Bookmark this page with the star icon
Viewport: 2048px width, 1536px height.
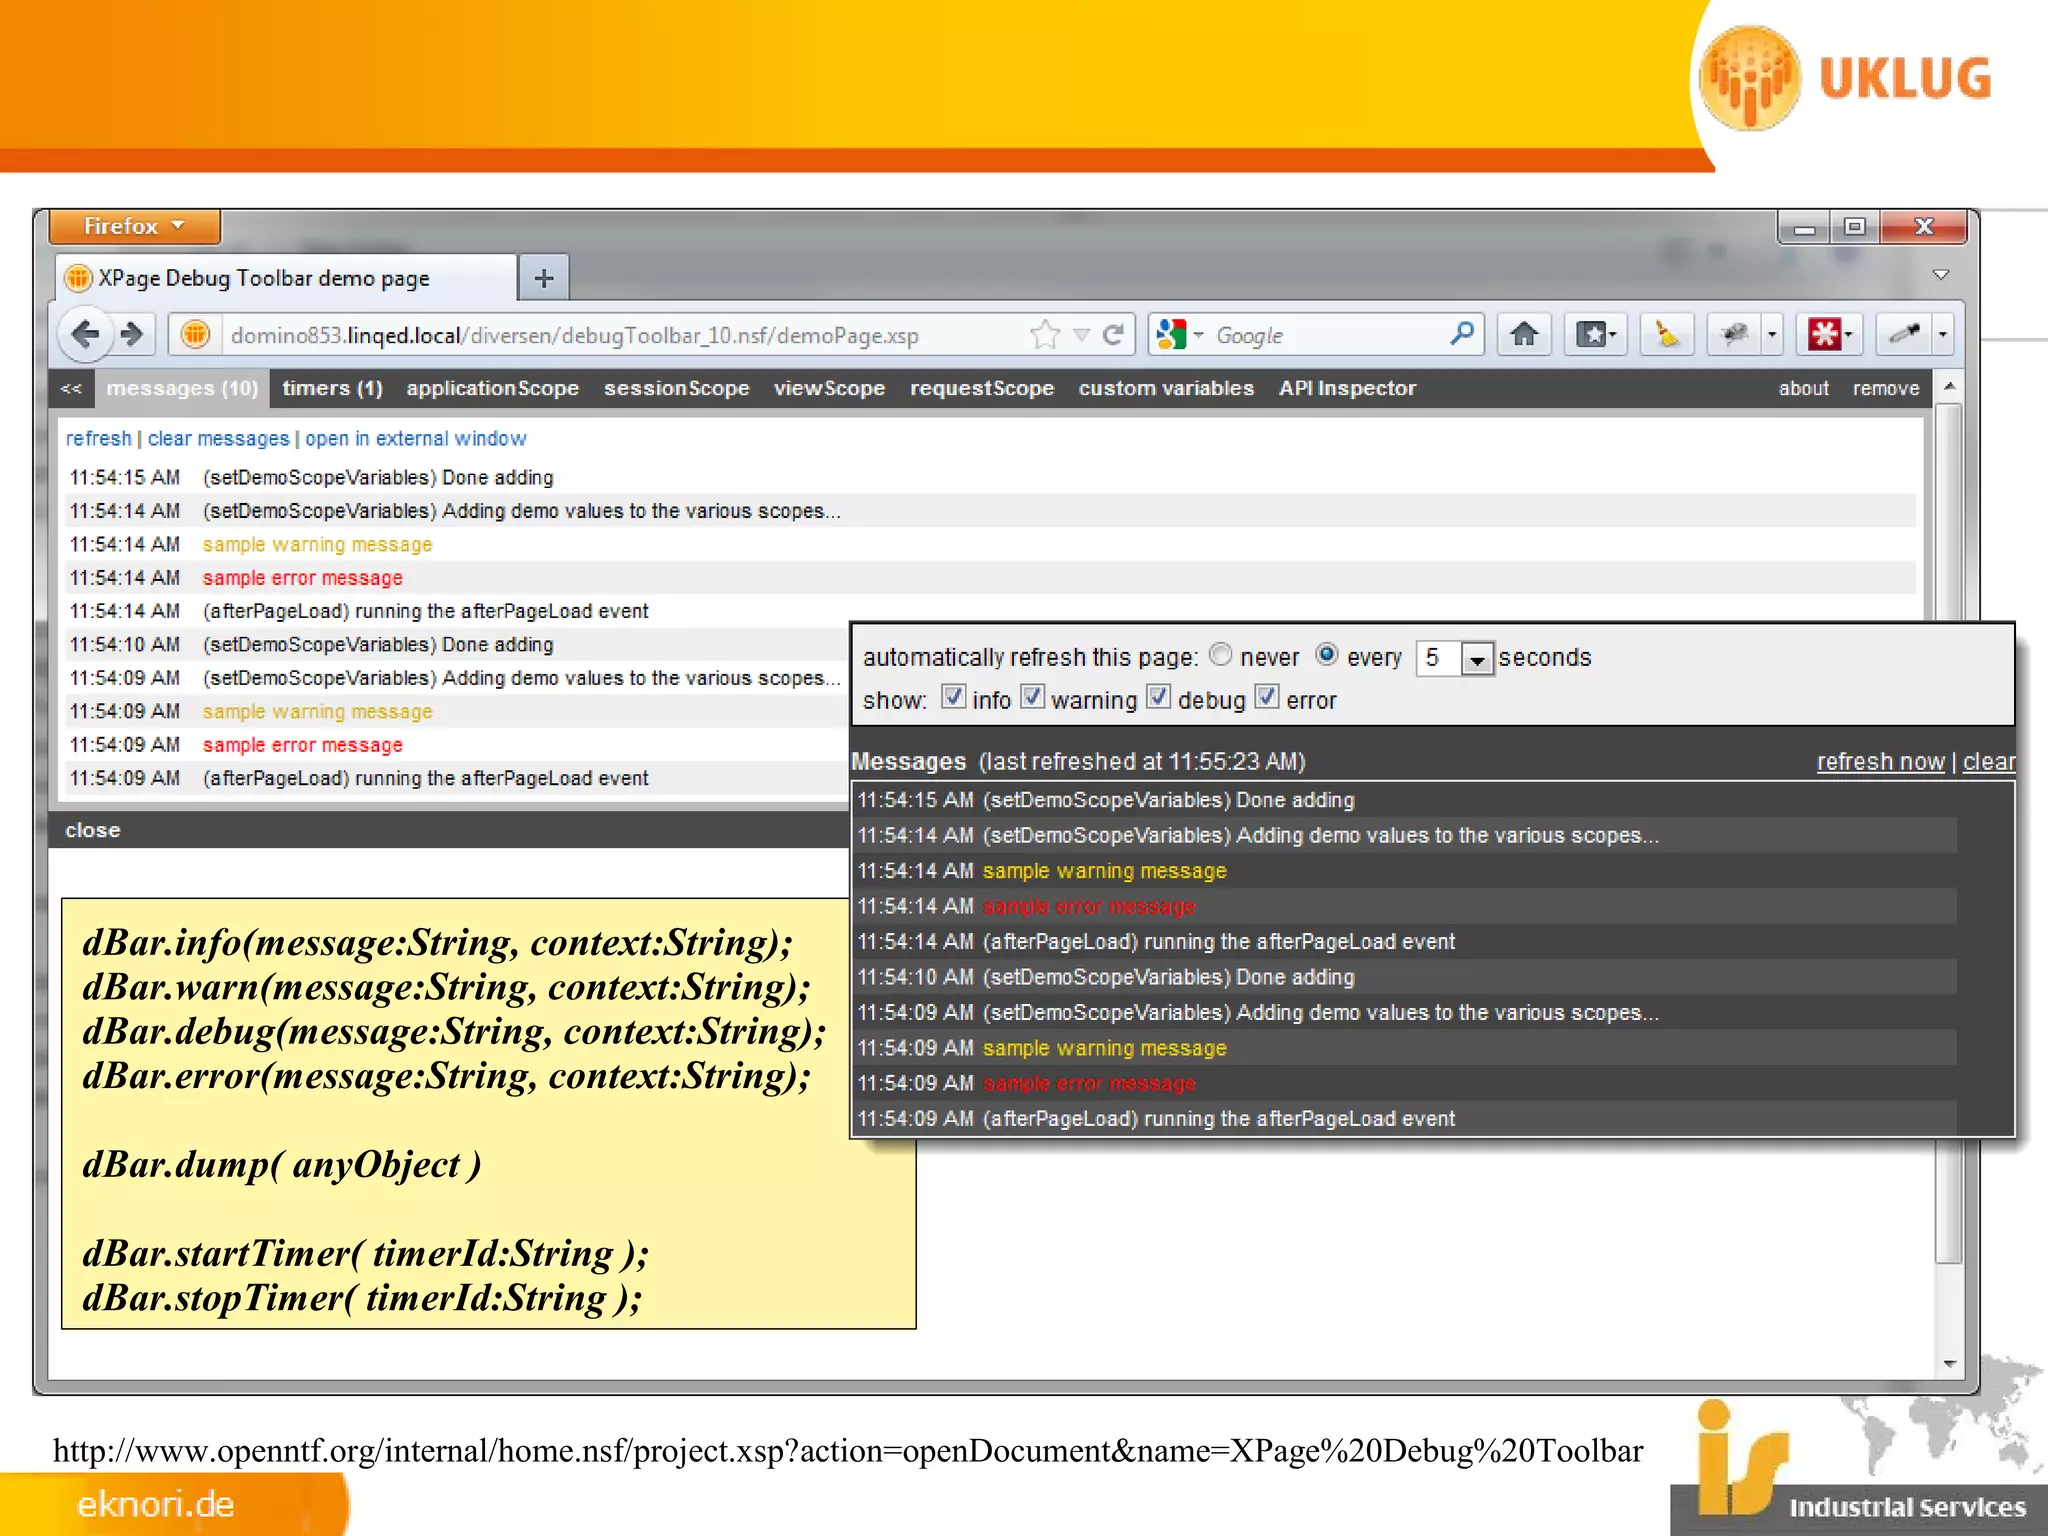tap(1044, 334)
